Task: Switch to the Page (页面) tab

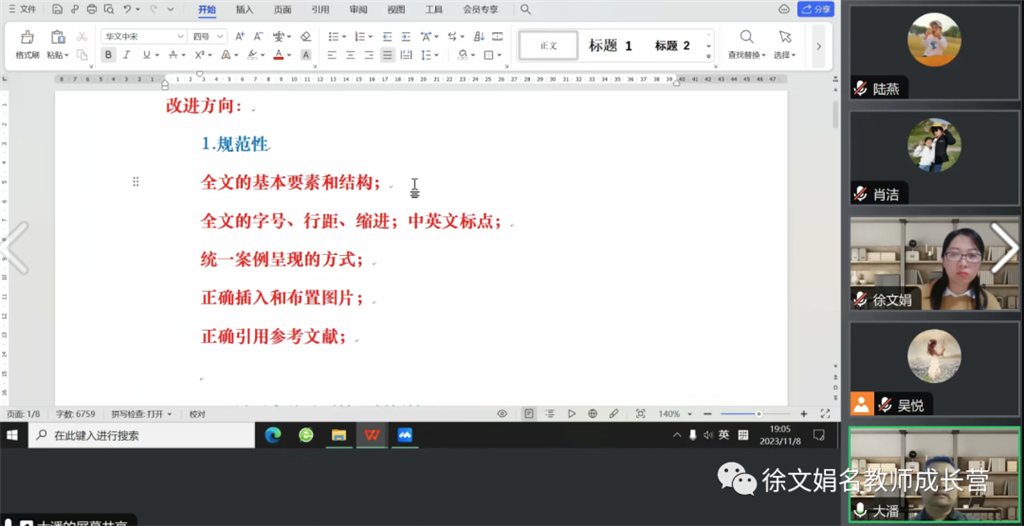Action: point(282,9)
